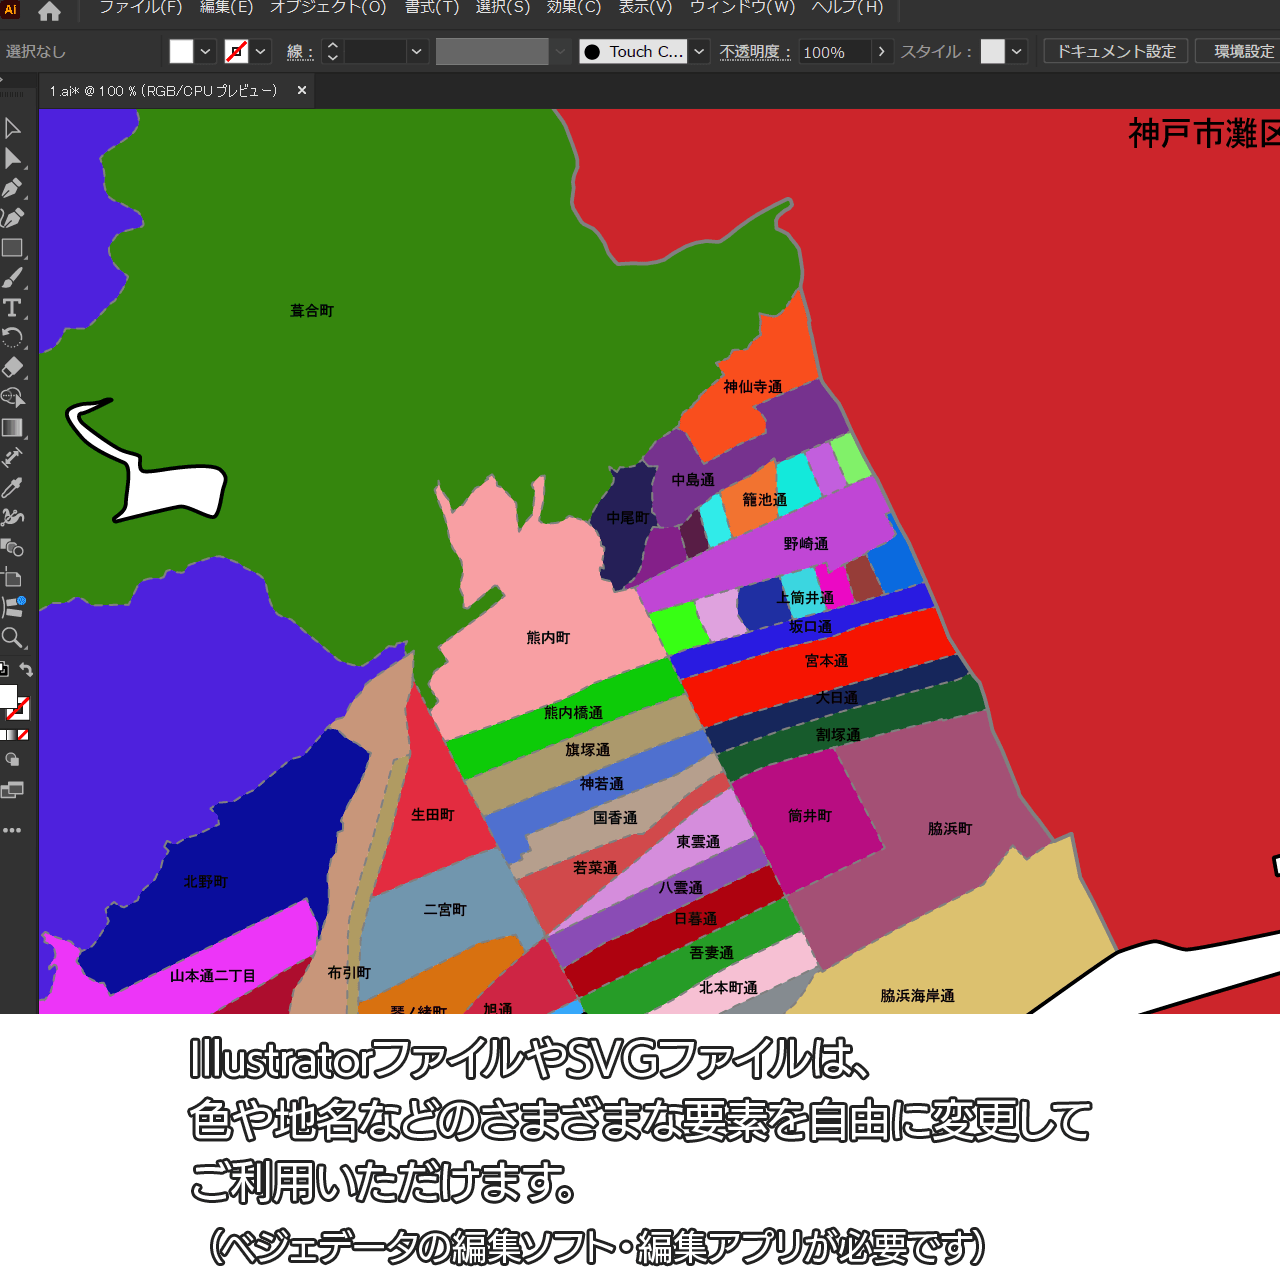Activate the Type tool
This screenshot has width=1280, height=1280.
click(13, 308)
